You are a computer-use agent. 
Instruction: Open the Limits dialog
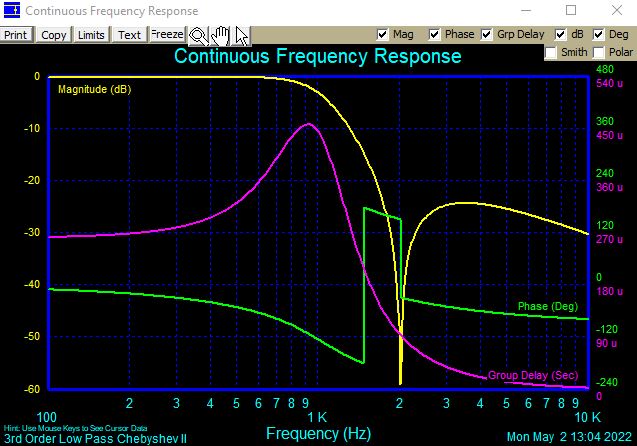(91, 35)
